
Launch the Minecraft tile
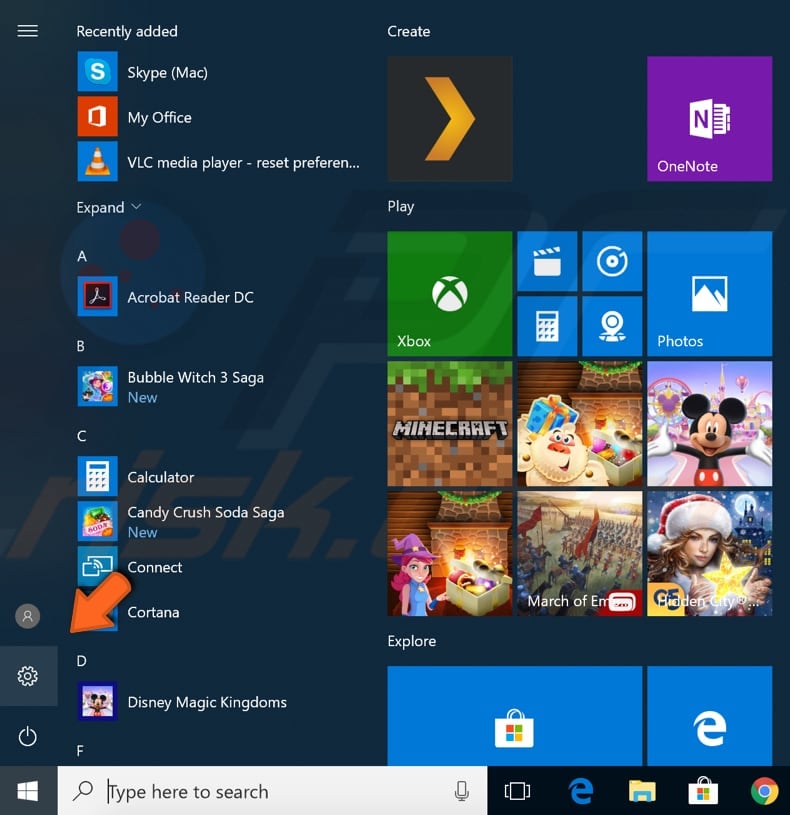coord(450,424)
